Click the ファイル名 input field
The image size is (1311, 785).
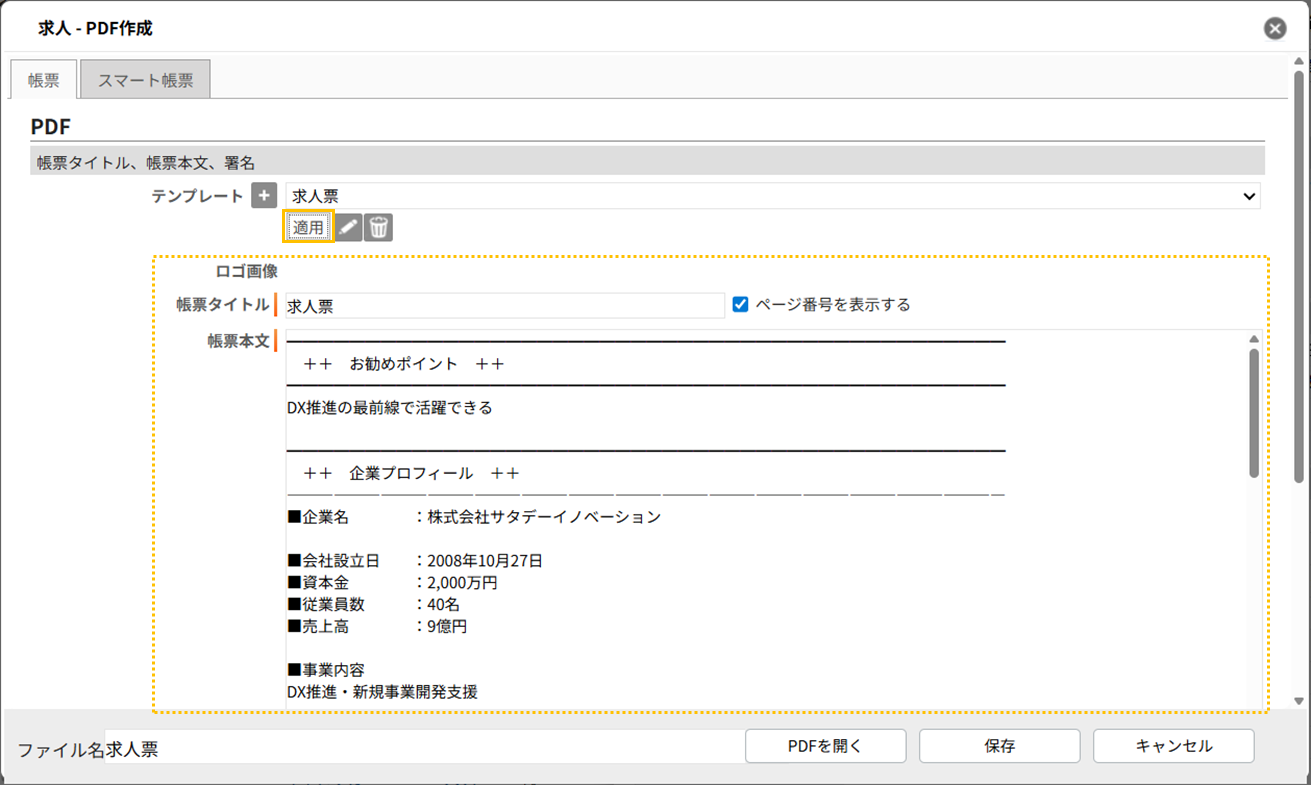click(420, 749)
